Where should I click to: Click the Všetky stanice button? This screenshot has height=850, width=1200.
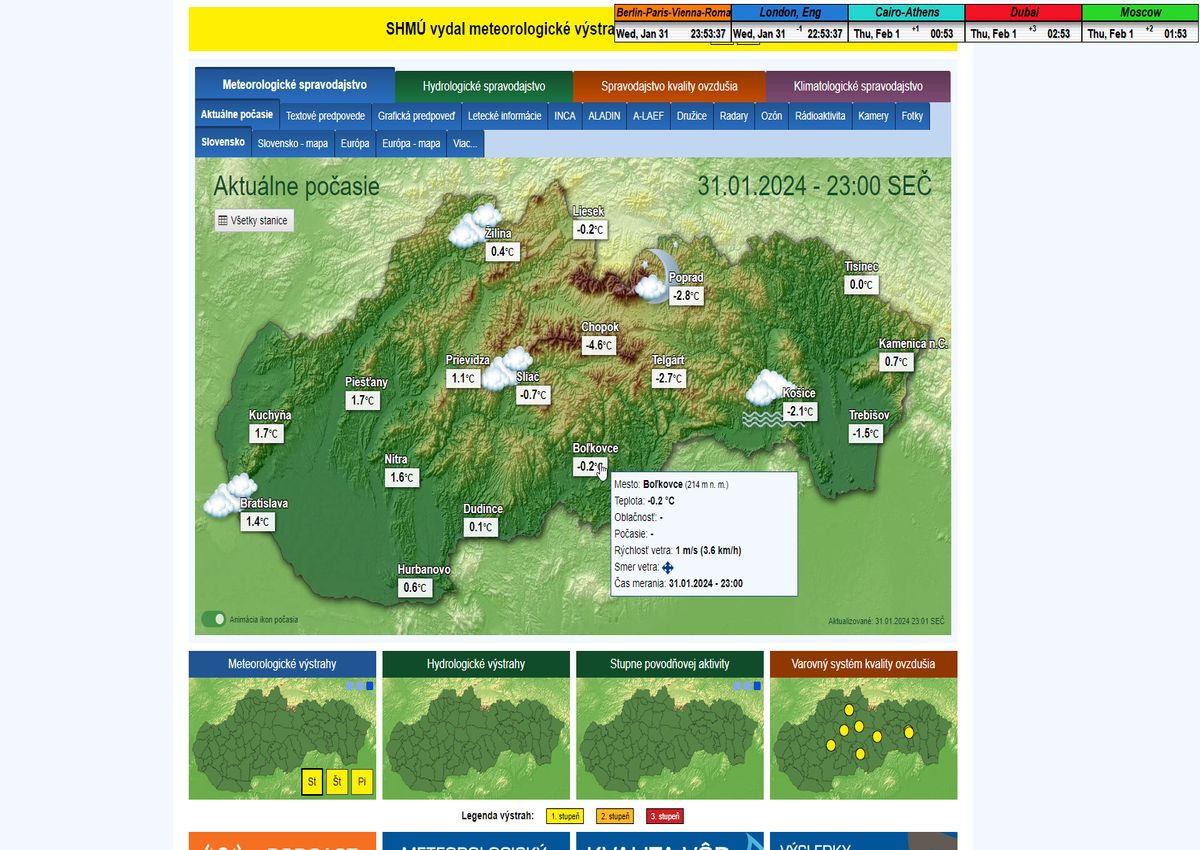coord(254,220)
